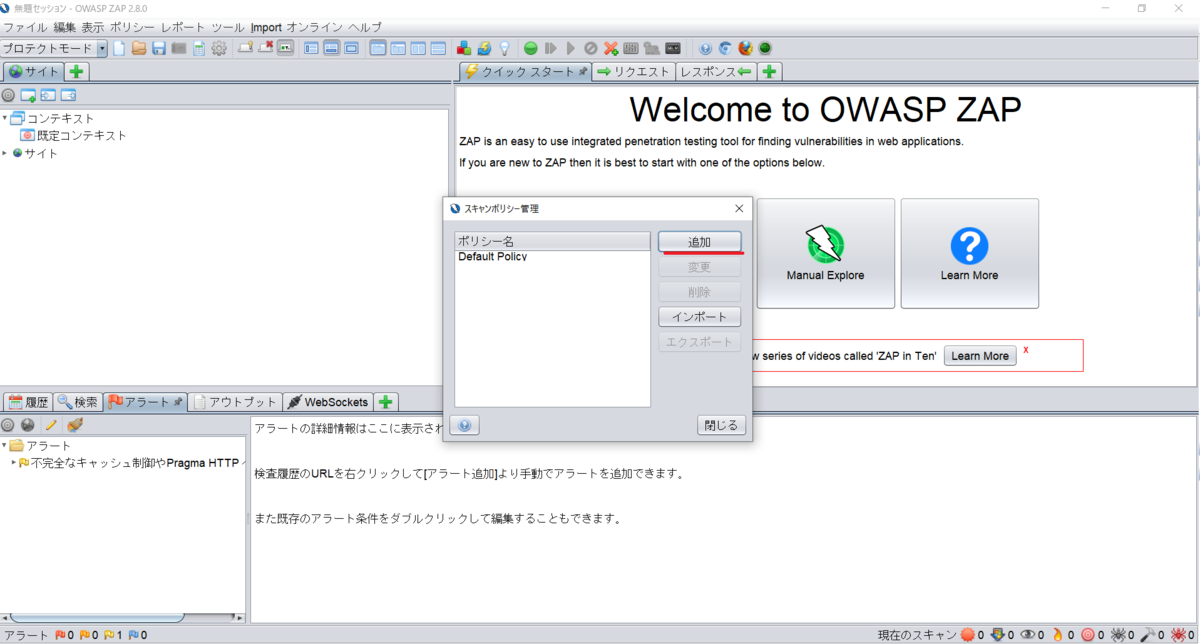Click the blue help icon in main toolbar
The image size is (1200, 644).
[x=705, y=48]
